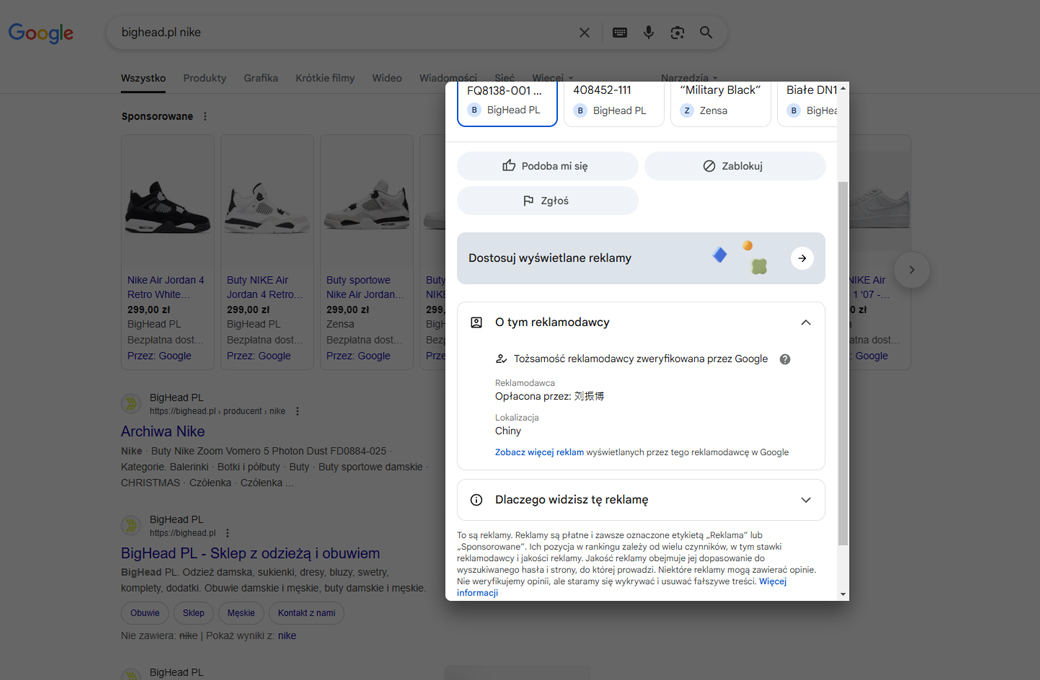Image resolution: width=1040 pixels, height=680 pixels.
Task: Start voice search with the microphone icon
Action: tap(649, 33)
